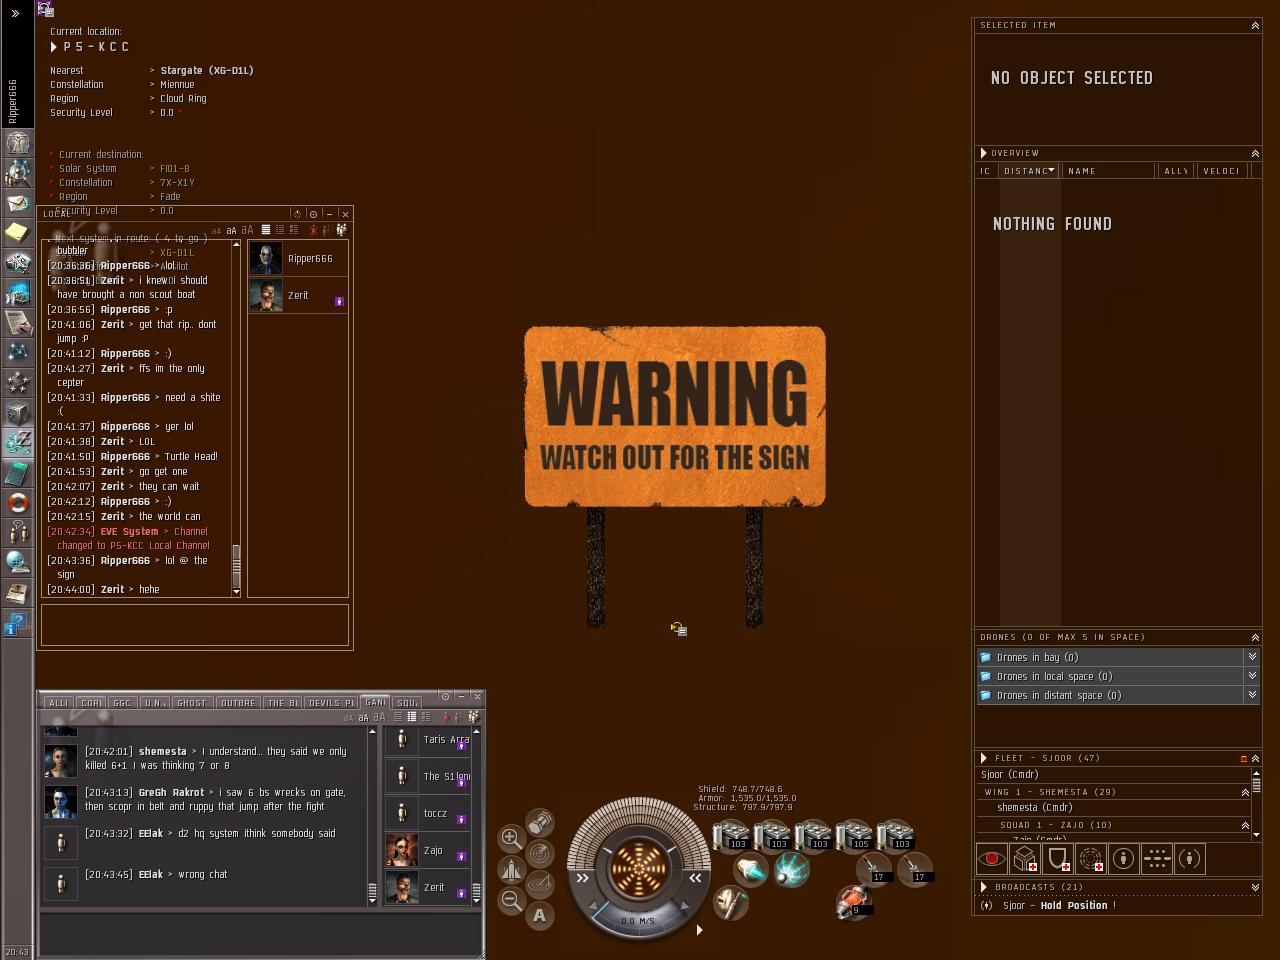
Task: Sort overview by Velocity column
Action: click(1222, 171)
